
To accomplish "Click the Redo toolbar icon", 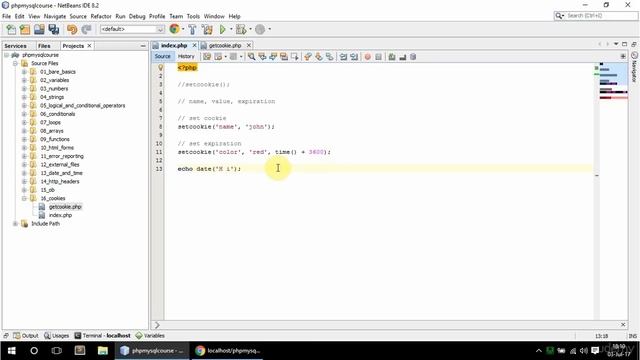I will tap(86, 29).
